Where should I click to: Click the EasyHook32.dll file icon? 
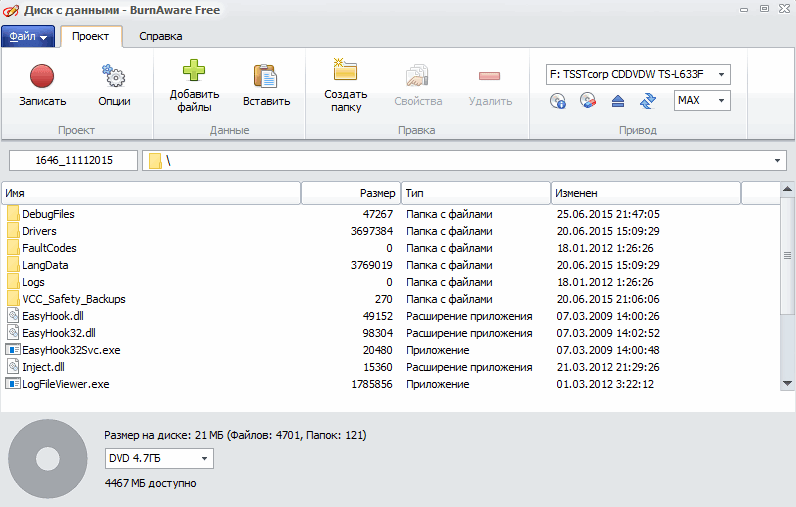(13, 333)
